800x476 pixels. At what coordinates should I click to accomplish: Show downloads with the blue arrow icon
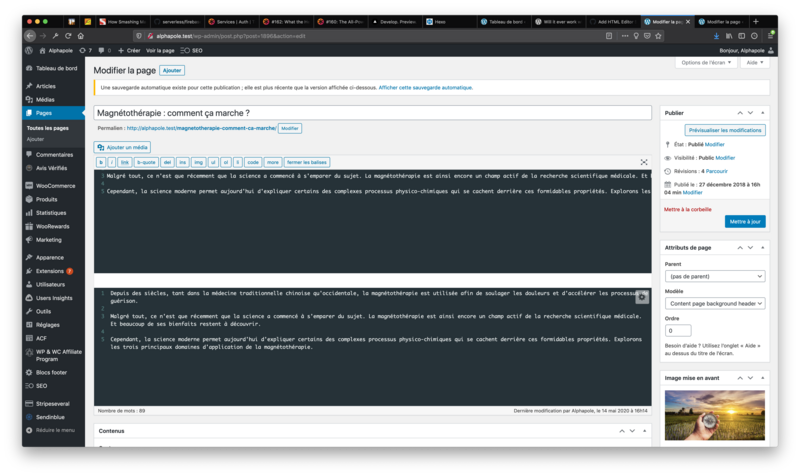(x=716, y=36)
